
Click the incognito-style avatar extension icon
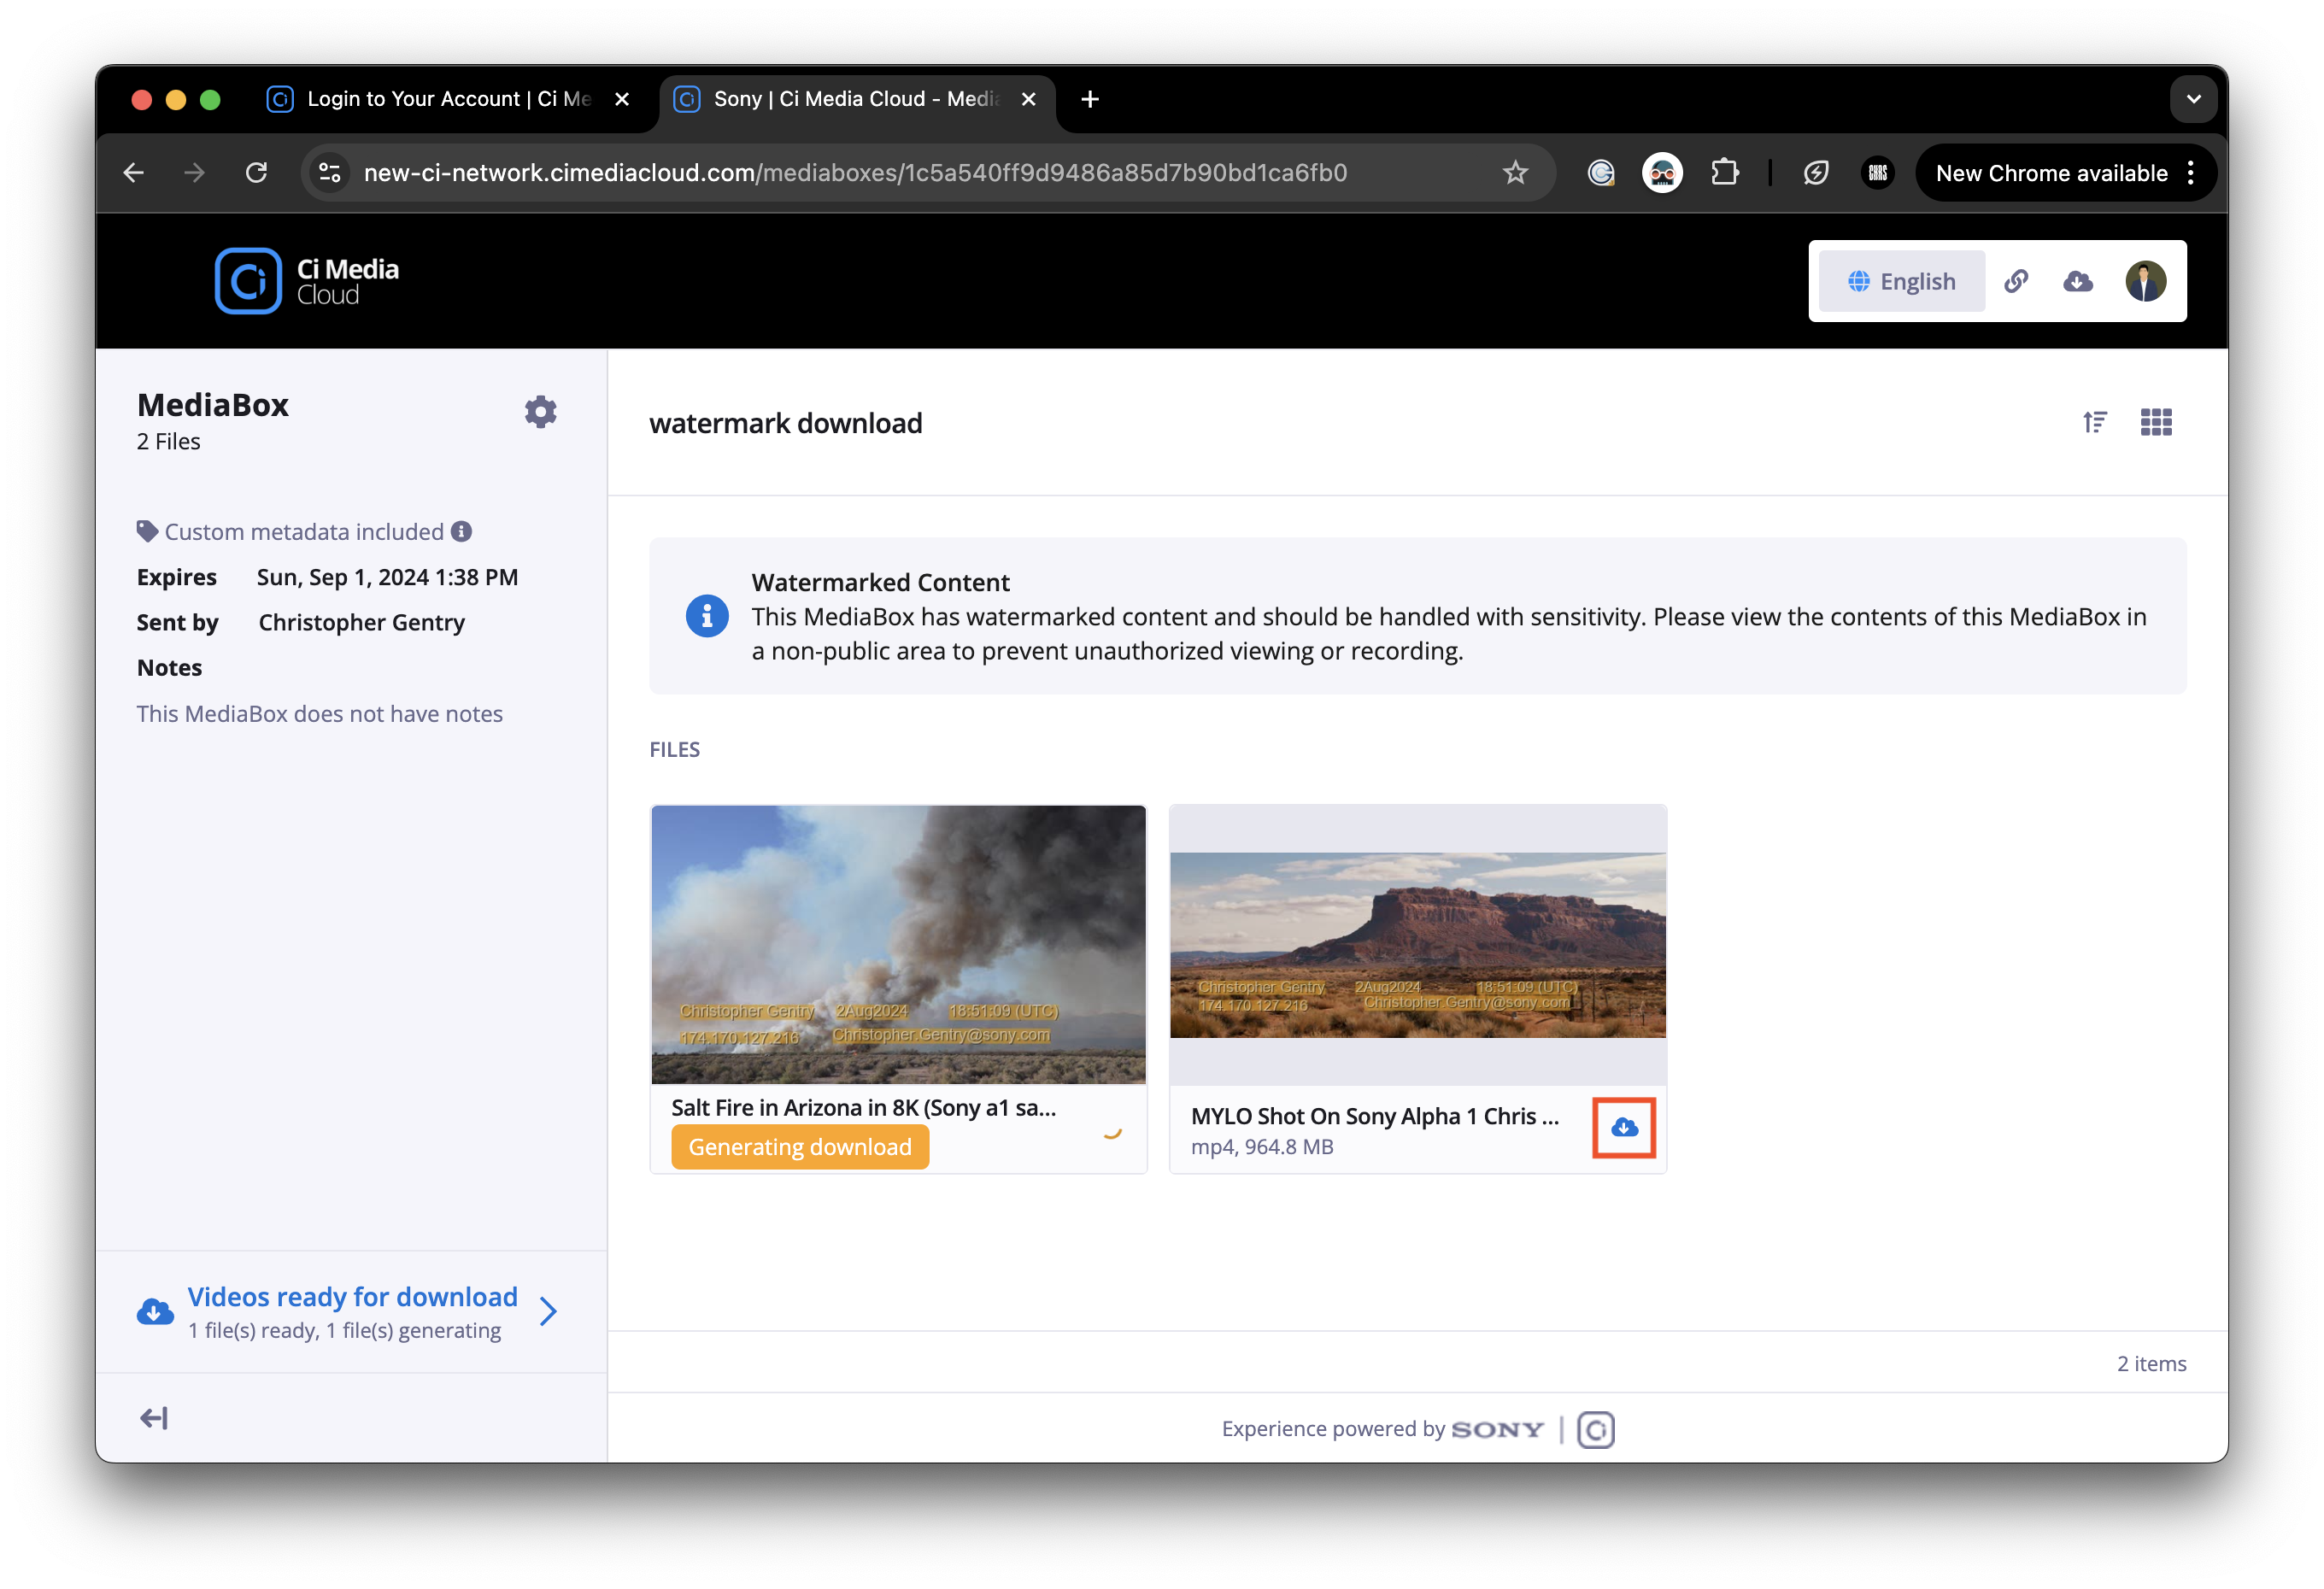click(x=1662, y=173)
